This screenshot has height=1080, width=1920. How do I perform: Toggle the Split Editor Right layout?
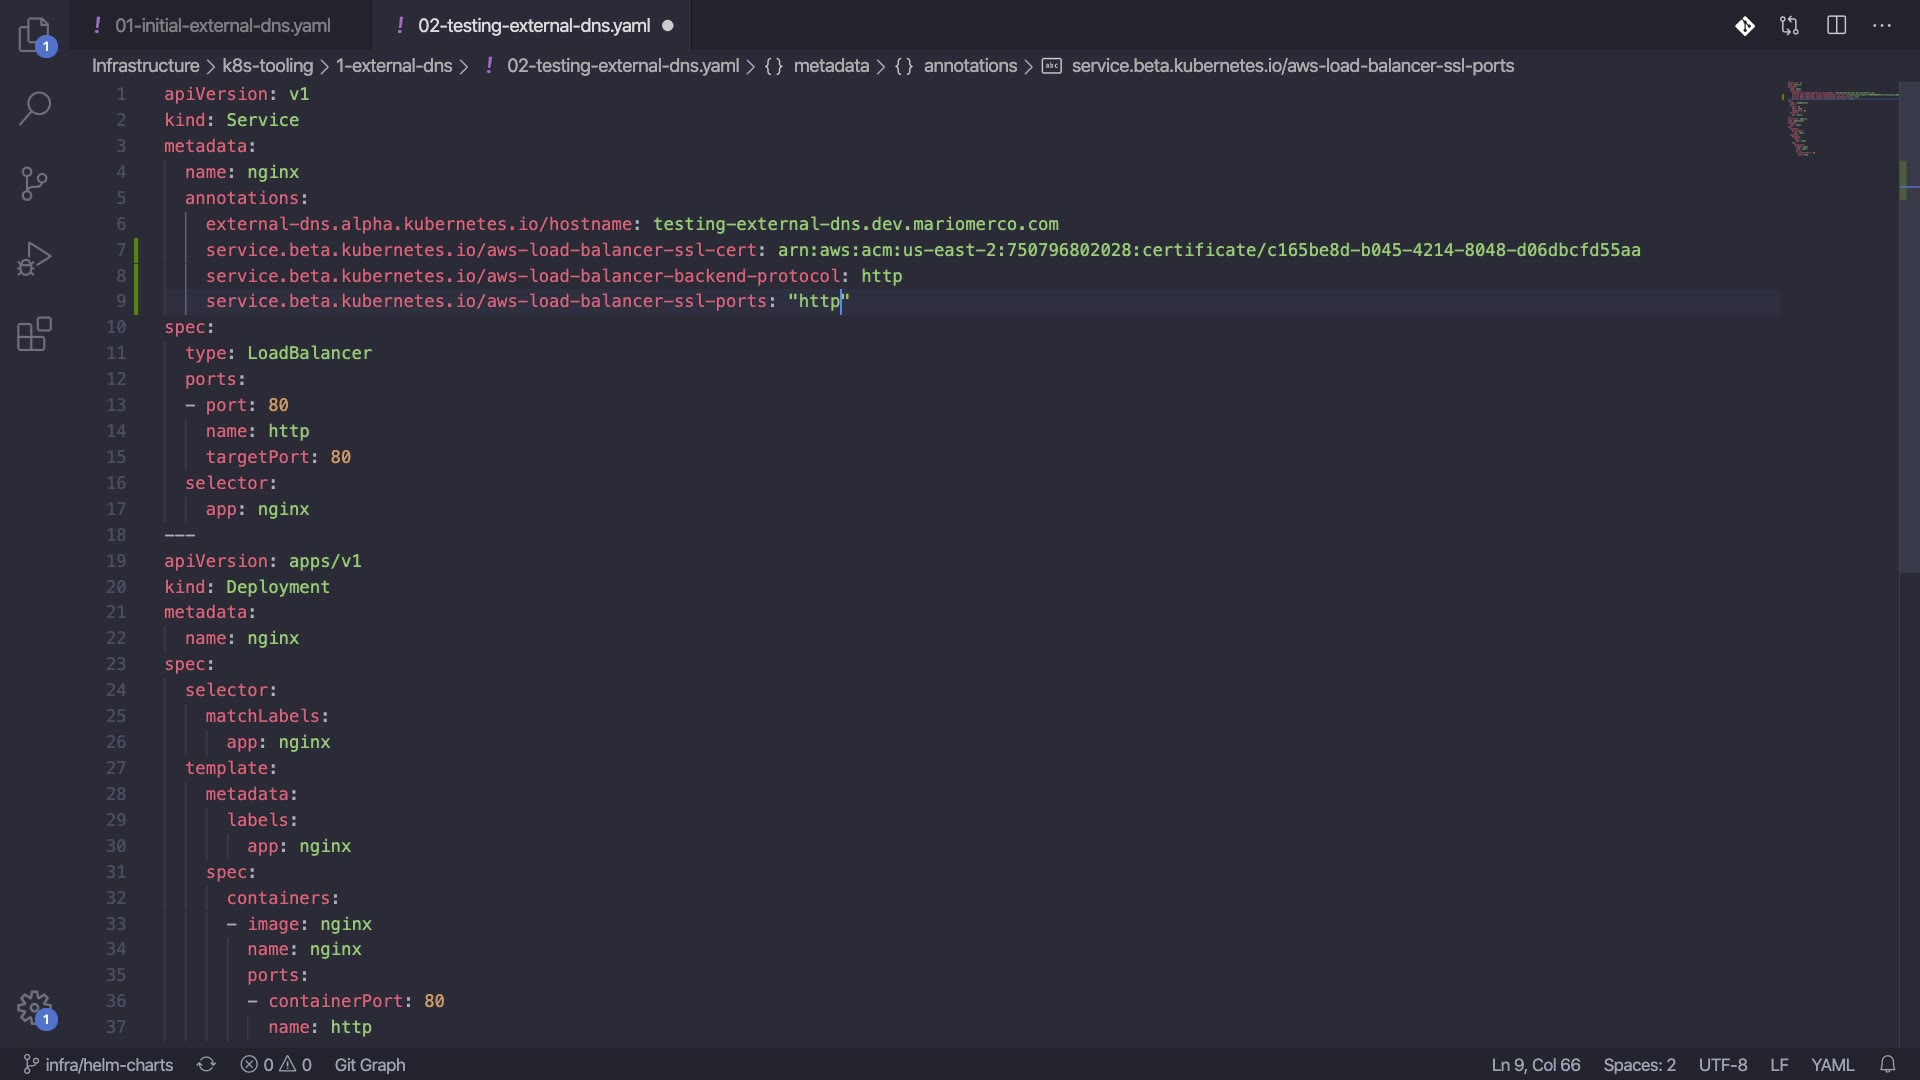pos(1836,26)
